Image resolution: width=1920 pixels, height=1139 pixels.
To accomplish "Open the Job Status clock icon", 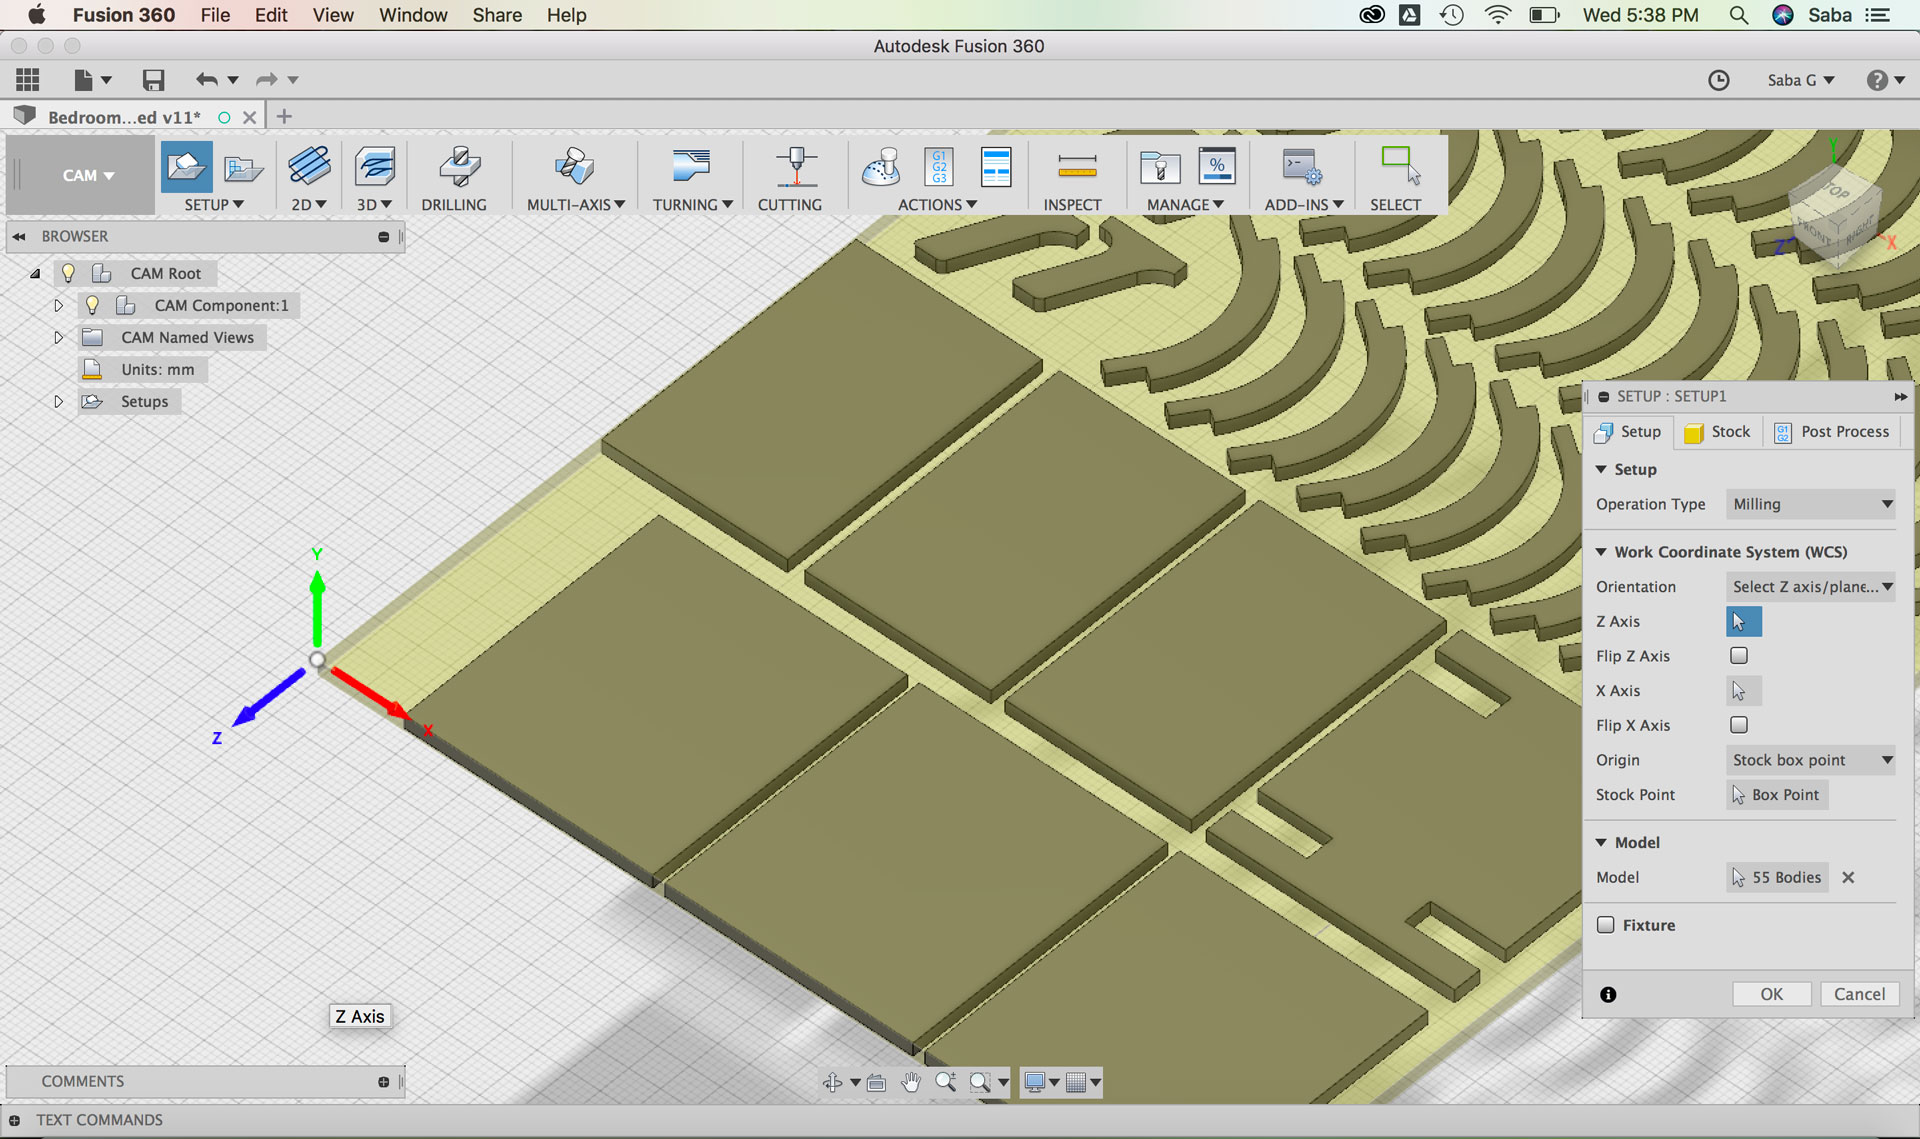I will coord(1718,80).
